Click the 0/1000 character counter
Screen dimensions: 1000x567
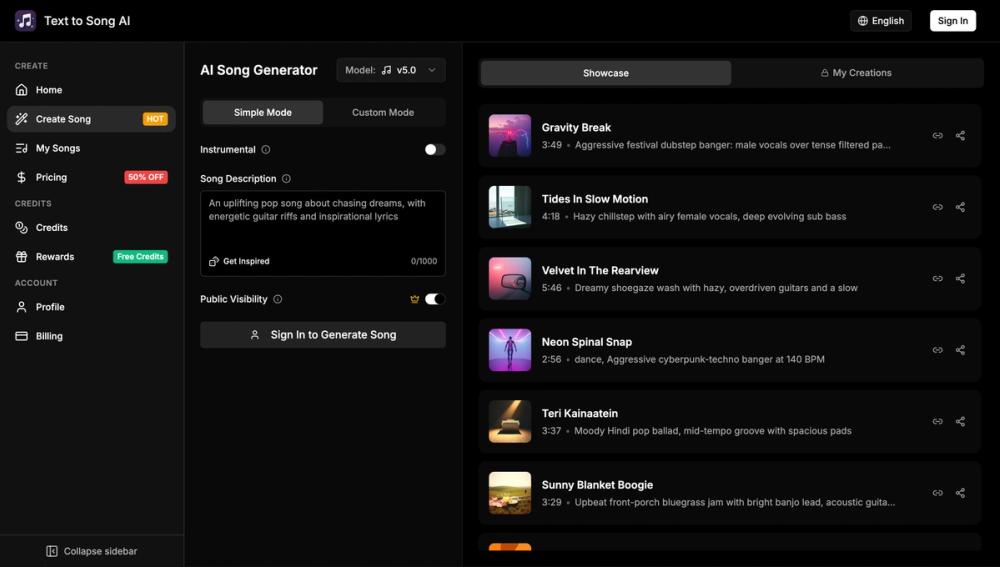point(424,261)
